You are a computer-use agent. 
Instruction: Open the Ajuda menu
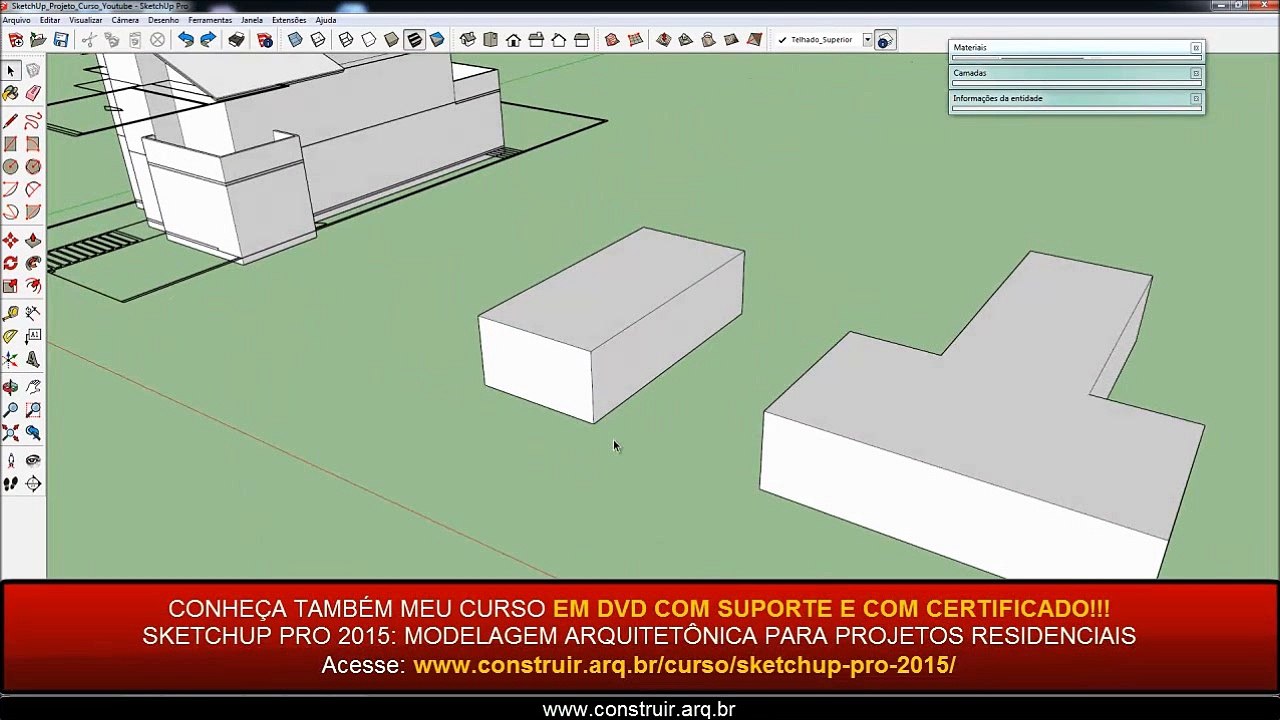pyautogui.click(x=326, y=20)
